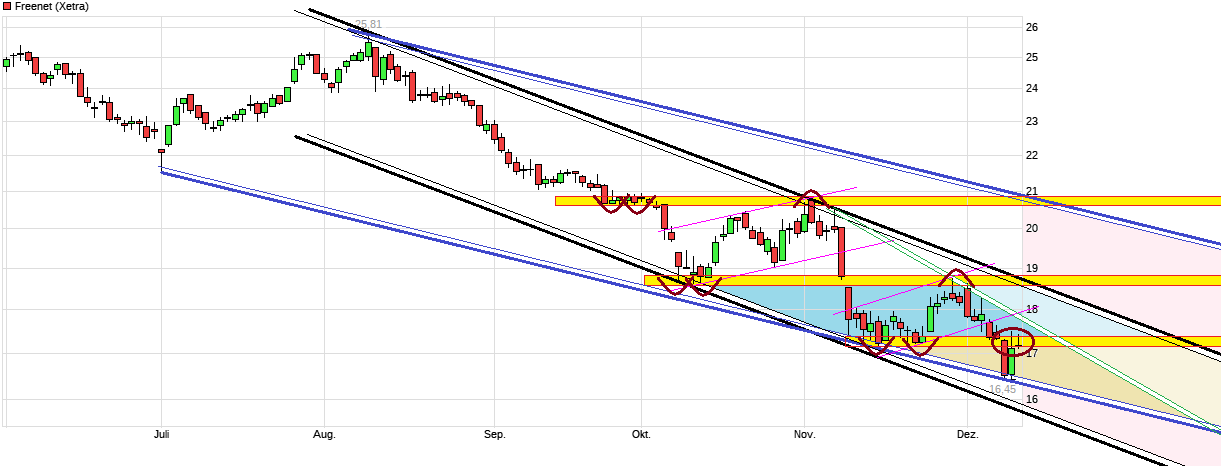The width and height of the screenshot is (1221, 466).
Task: Click the red legend square beside Freenet
Action: point(6,6)
